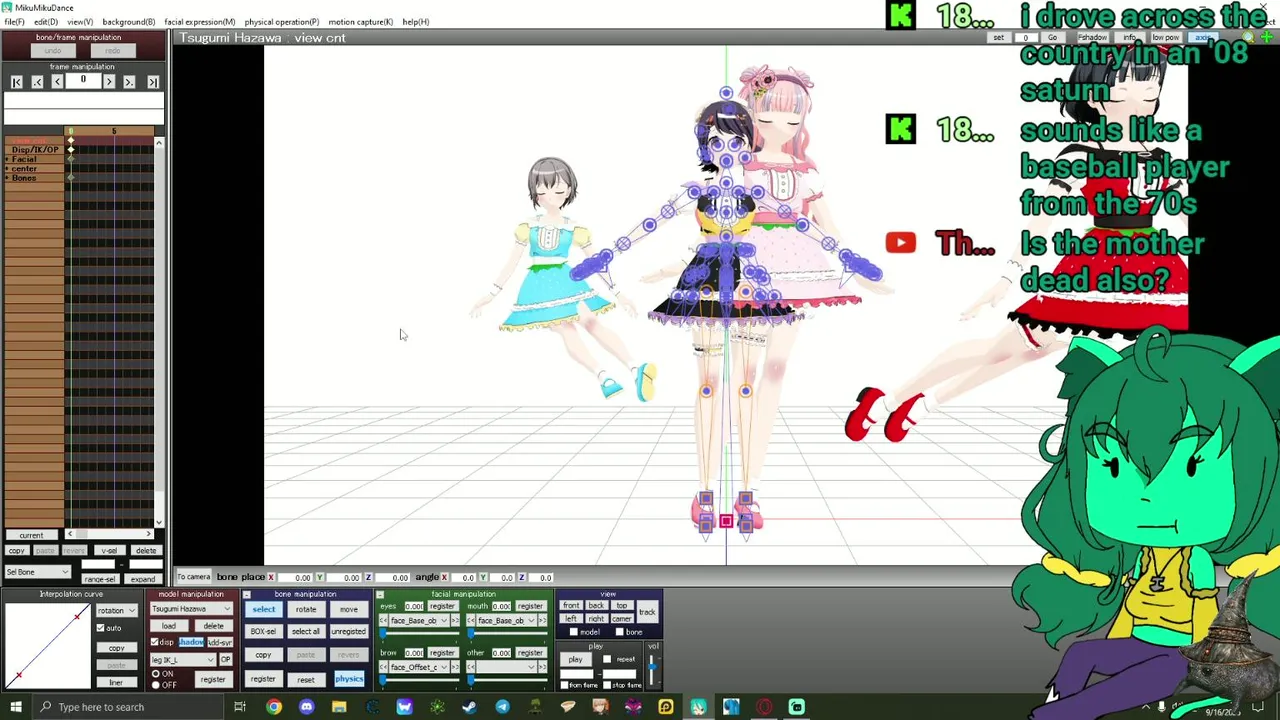Click eyes next morph >> button

tap(457, 621)
